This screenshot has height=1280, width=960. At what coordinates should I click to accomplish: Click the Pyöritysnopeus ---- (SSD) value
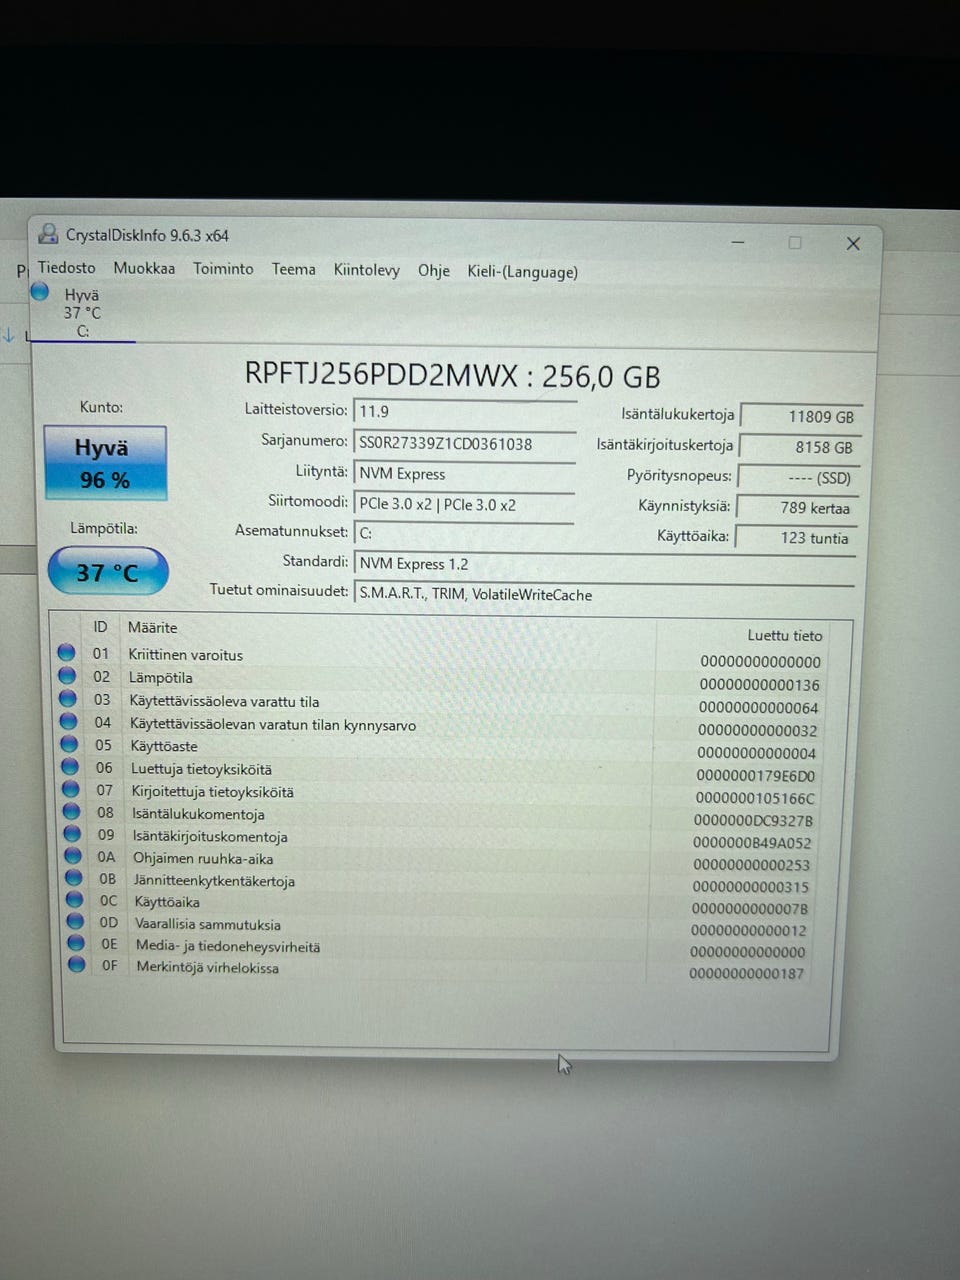pos(797,478)
